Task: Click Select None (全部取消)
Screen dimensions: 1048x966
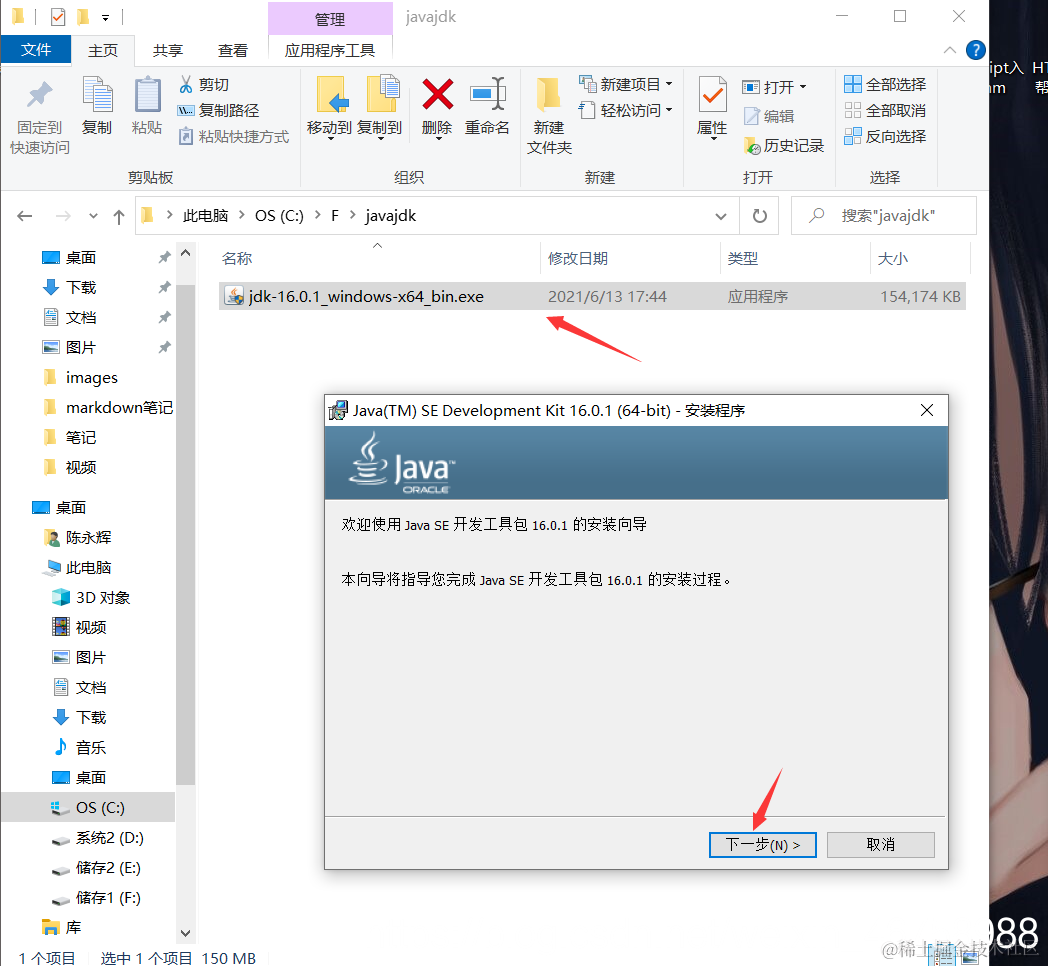Action: [x=885, y=110]
